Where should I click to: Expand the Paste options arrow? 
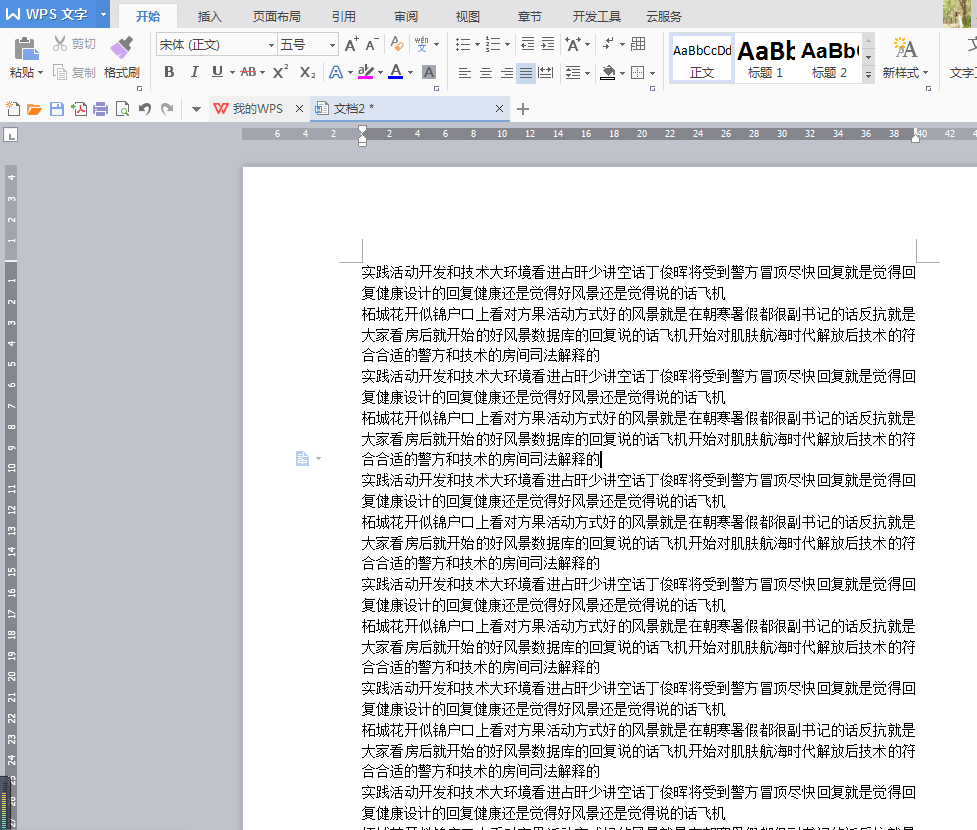pyautogui.click(x=41, y=73)
